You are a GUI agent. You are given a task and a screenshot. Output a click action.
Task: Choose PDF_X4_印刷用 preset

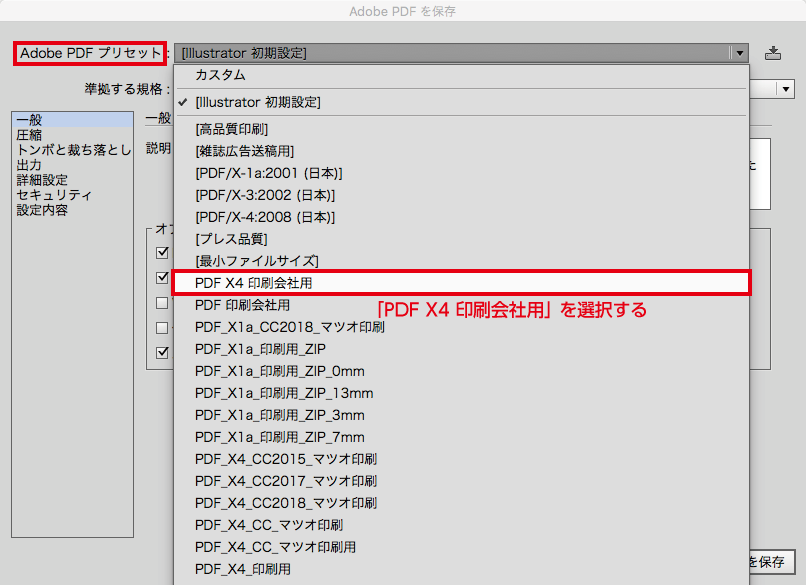461,570
